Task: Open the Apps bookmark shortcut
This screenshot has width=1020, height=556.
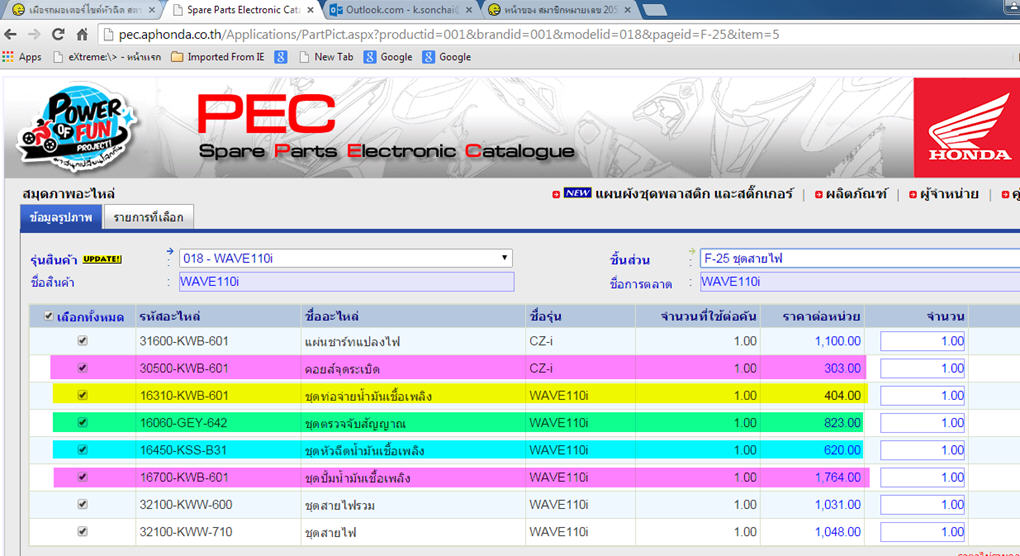Action: 22,57
